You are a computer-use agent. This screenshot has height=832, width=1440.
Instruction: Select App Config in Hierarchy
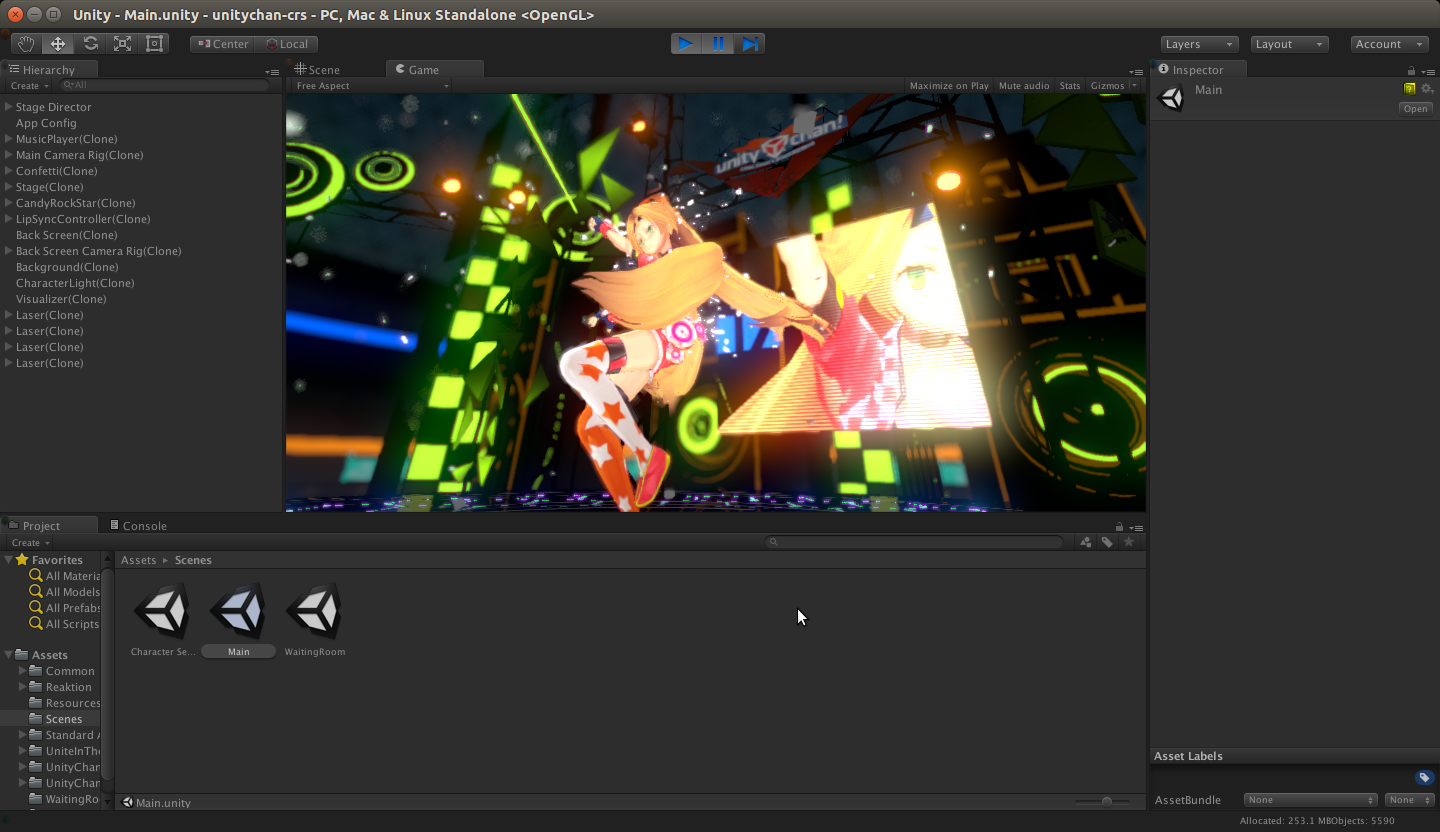(46, 123)
